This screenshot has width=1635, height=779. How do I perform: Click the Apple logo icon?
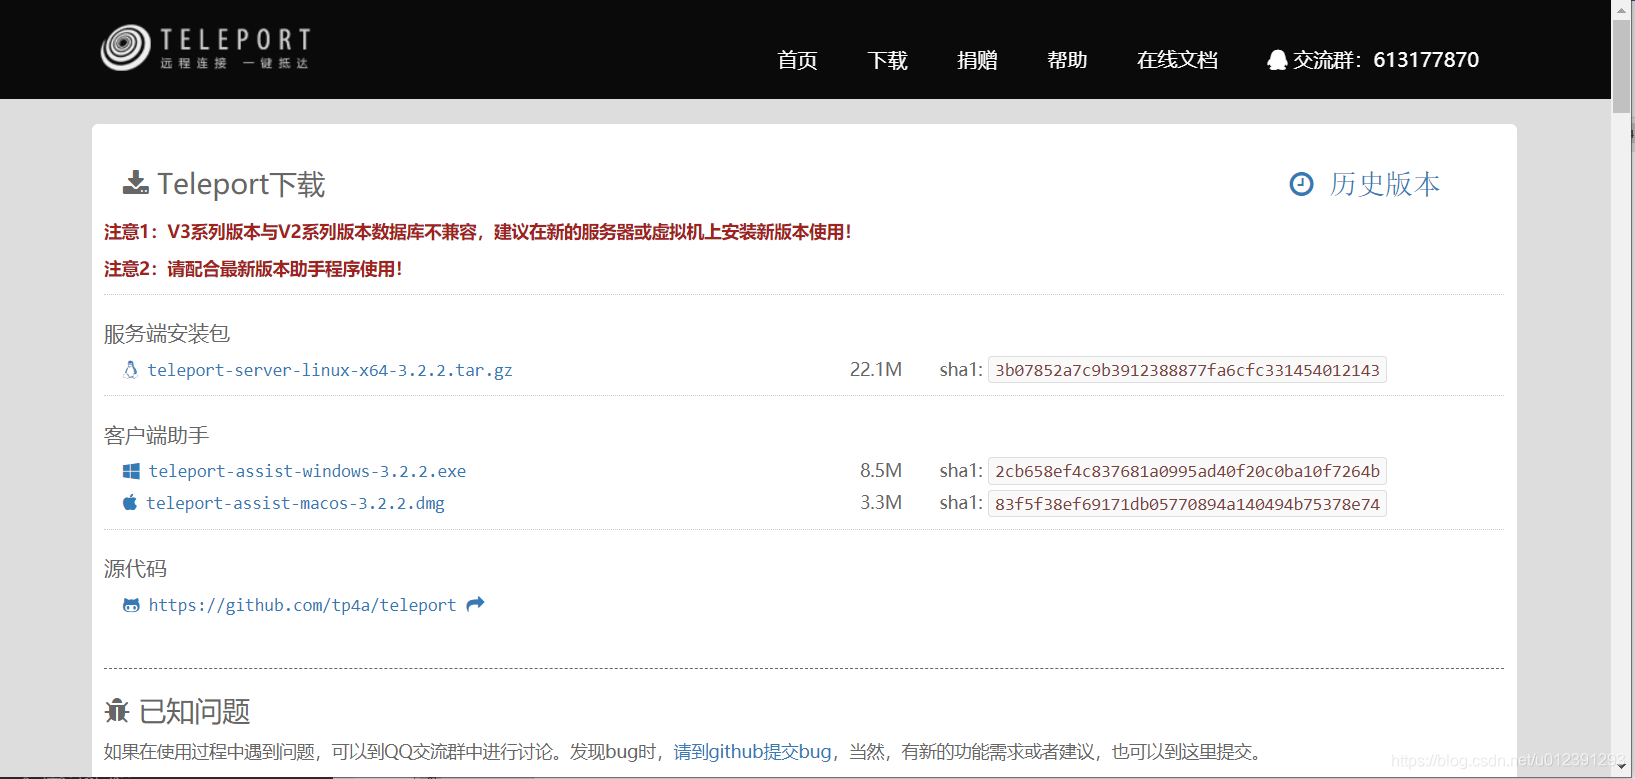130,502
